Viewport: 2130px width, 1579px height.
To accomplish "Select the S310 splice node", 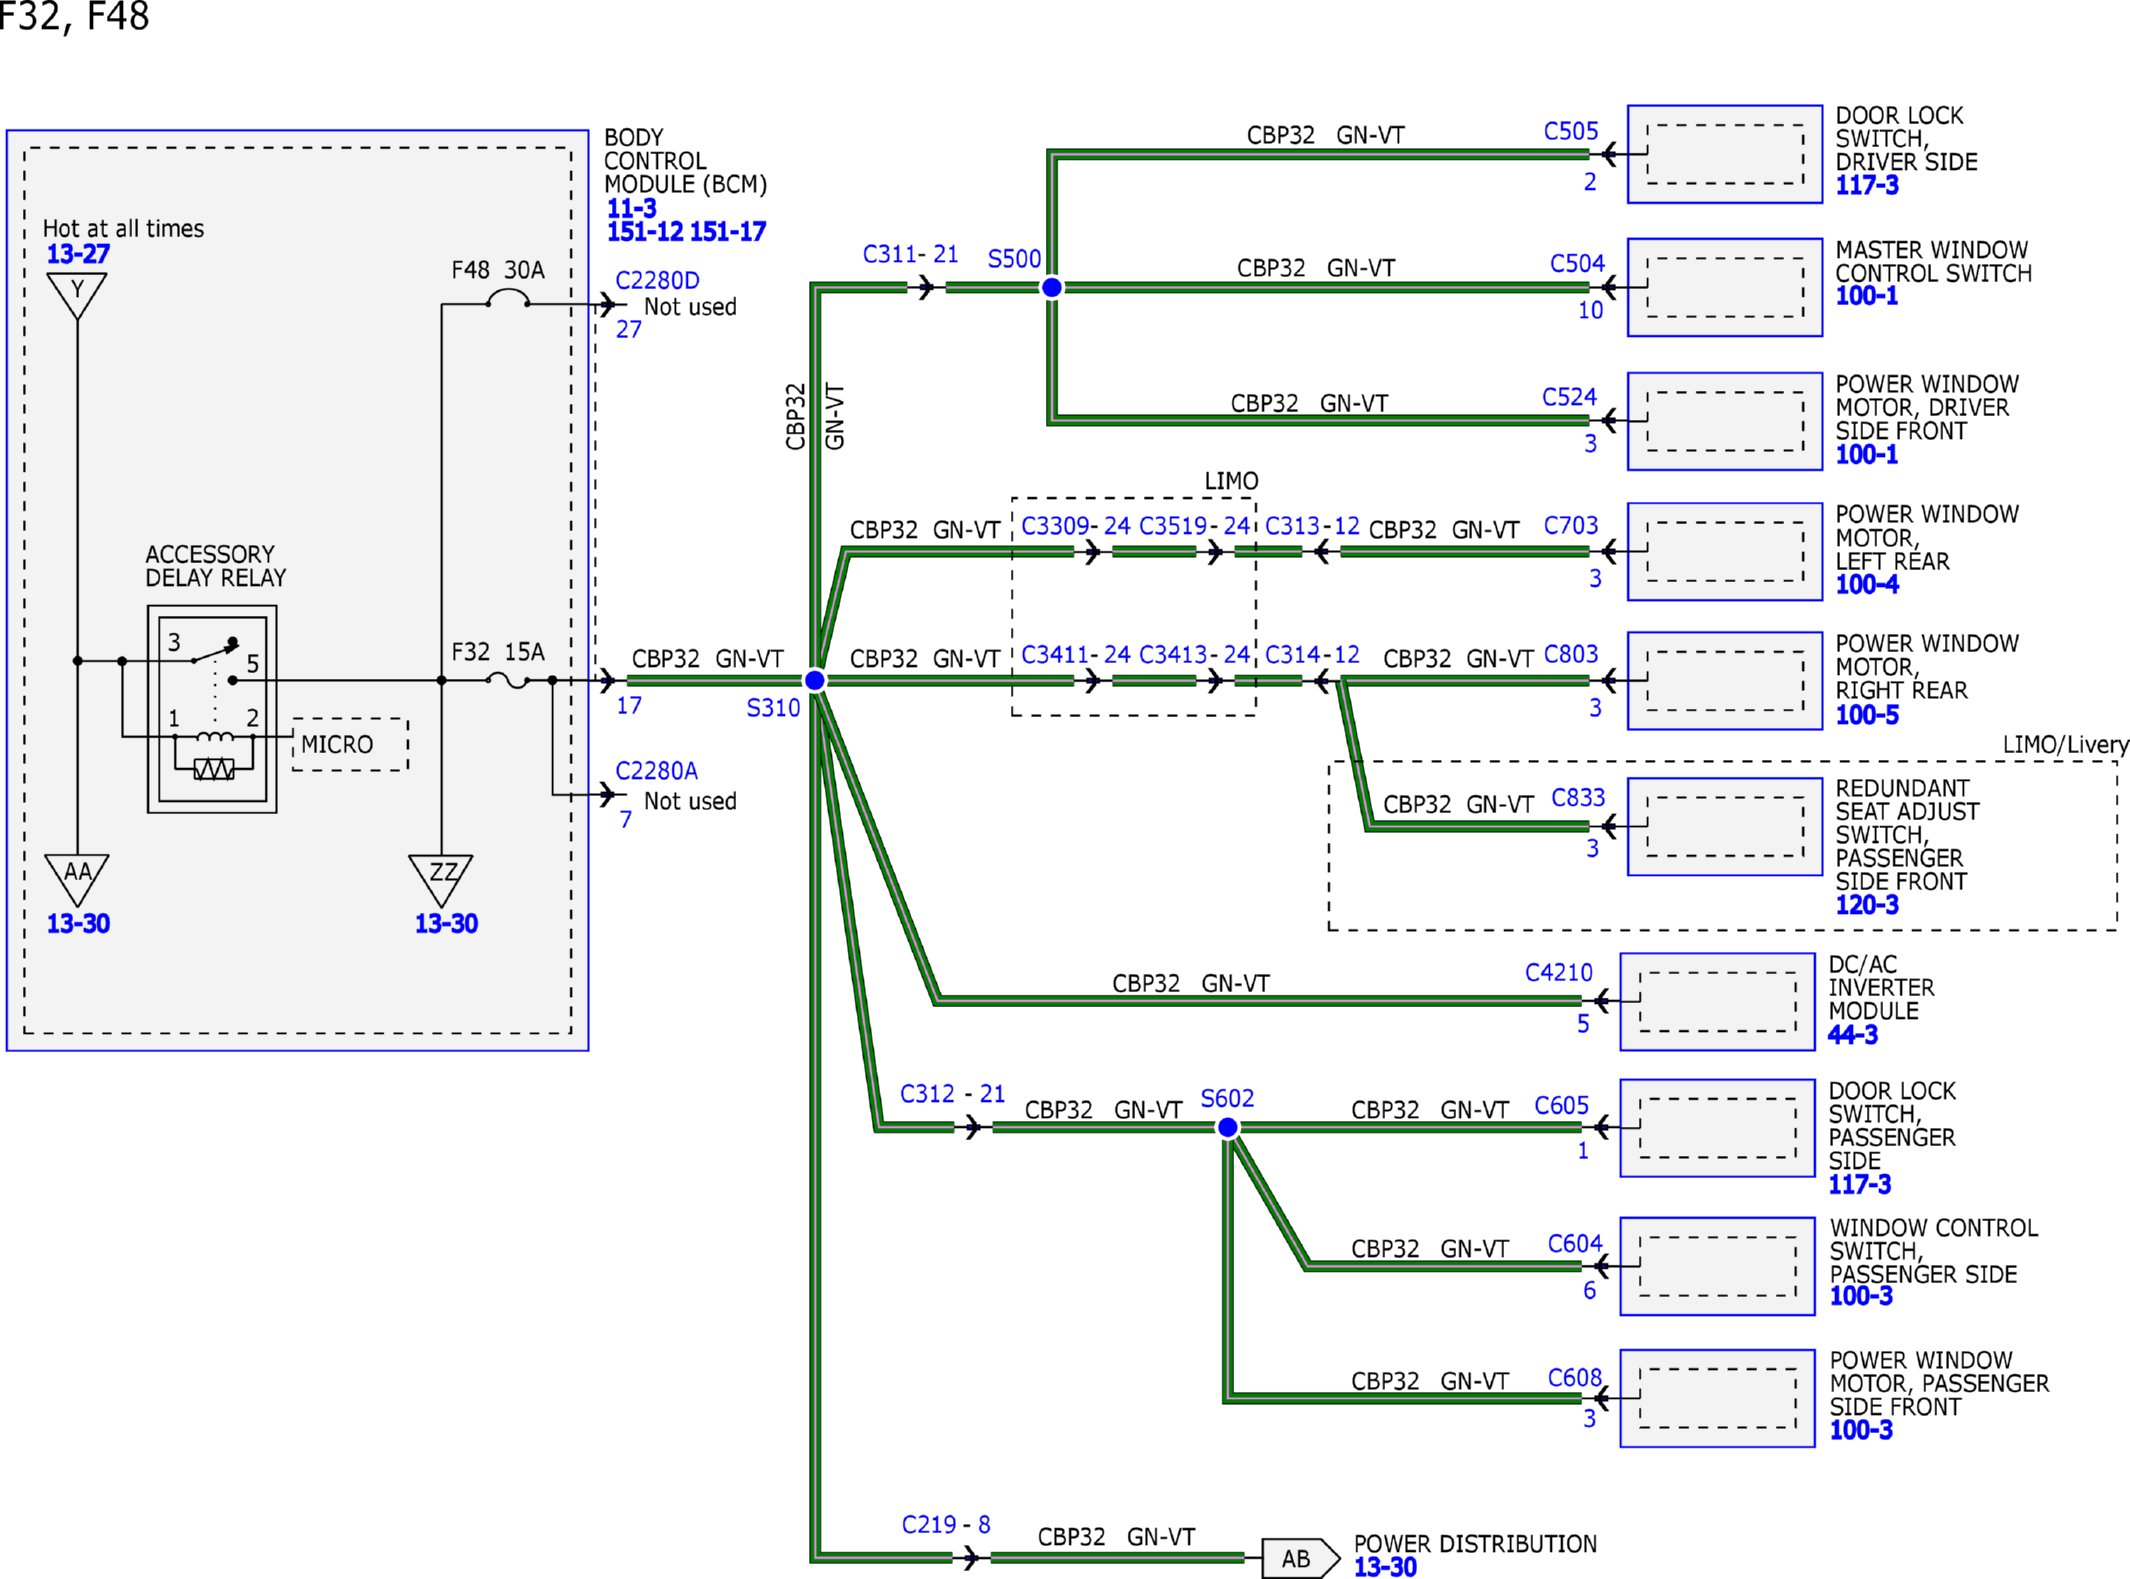I will [x=815, y=681].
